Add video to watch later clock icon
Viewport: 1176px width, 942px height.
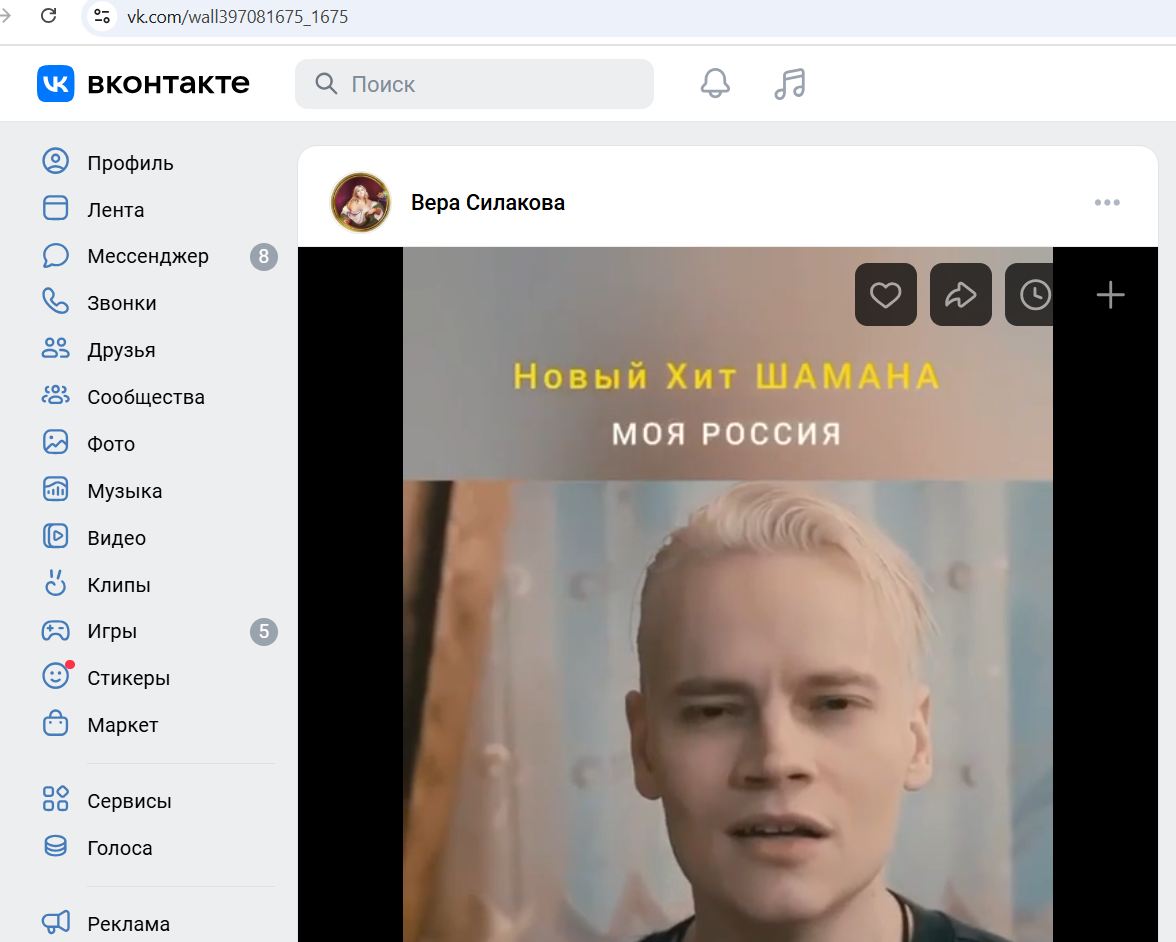1033,295
